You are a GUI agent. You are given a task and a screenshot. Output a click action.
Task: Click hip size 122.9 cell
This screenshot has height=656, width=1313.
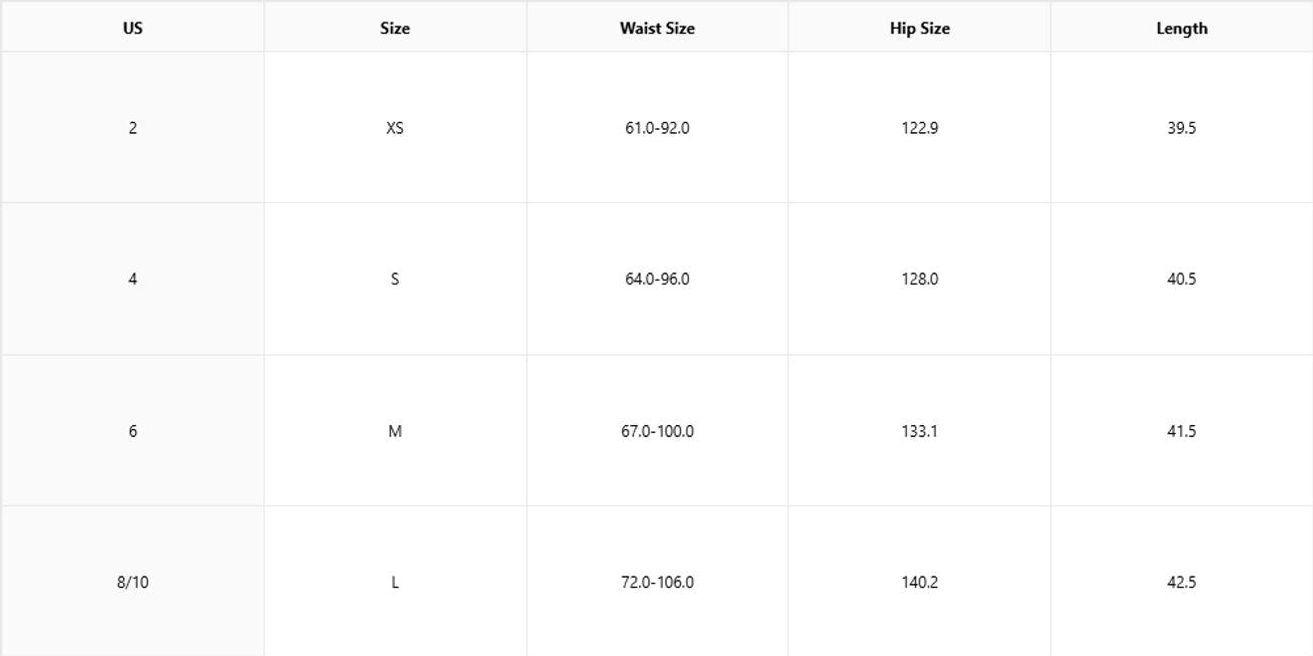tap(920, 128)
